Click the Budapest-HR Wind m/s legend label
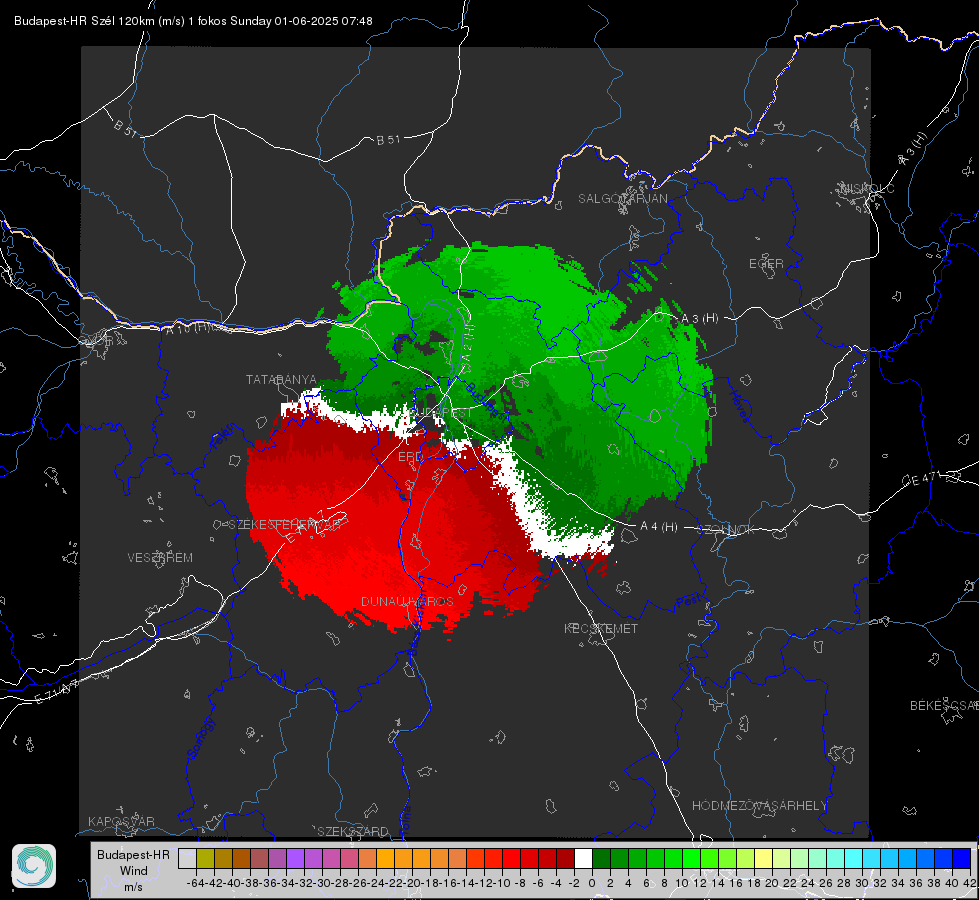 [134, 871]
